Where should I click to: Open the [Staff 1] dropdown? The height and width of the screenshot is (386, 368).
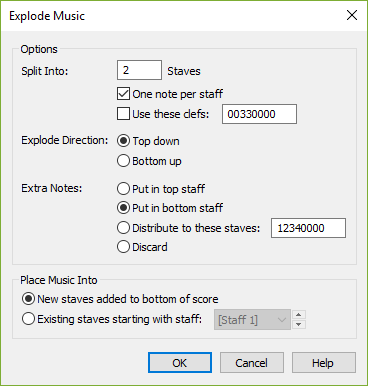pyautogui.click(x=252, y=320)
